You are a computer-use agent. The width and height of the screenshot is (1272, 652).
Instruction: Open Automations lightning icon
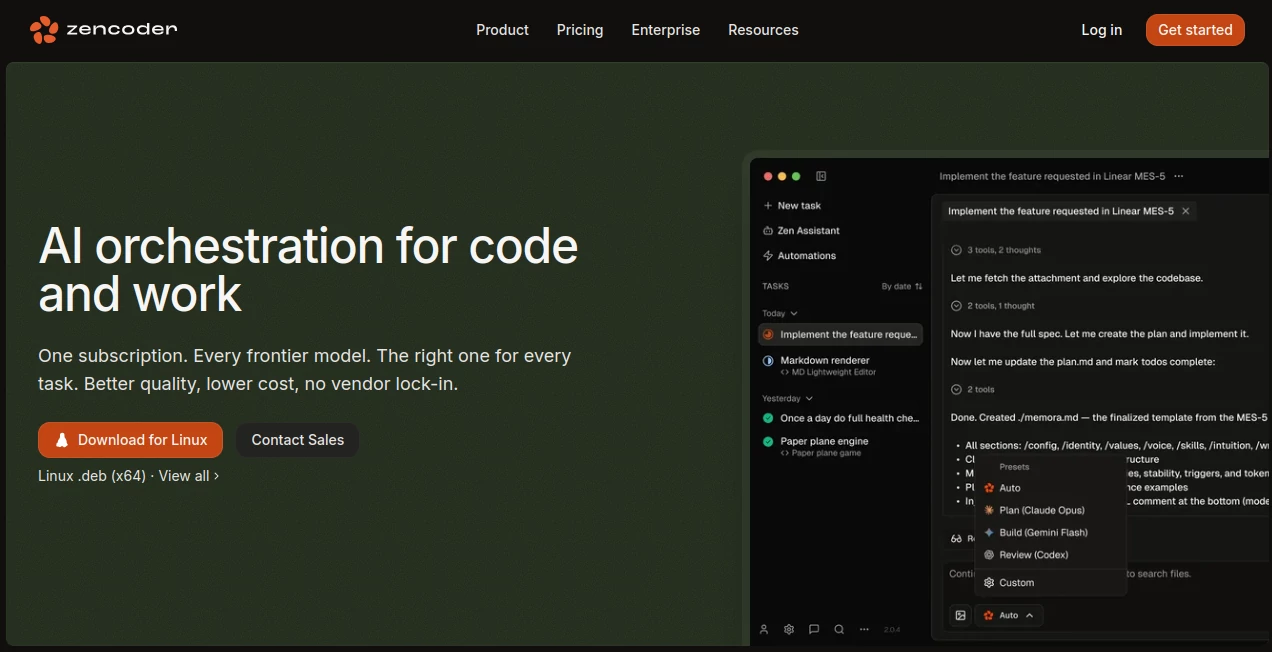768,256
